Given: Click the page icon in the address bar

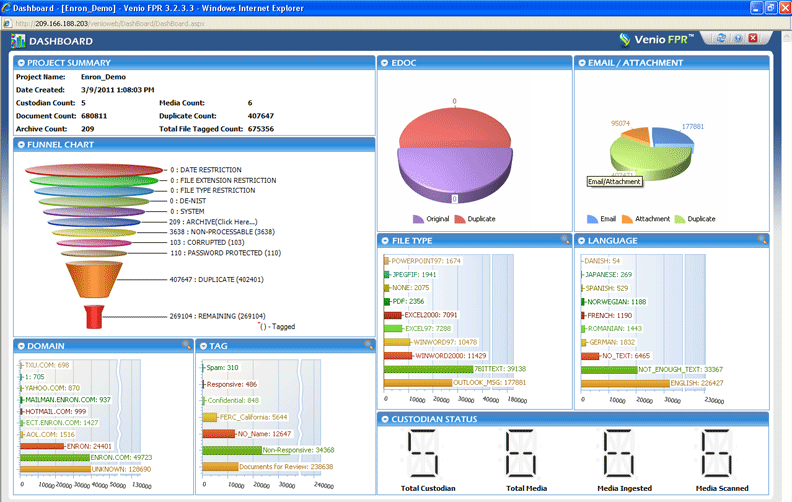Looking at the screenshot, I should click(7, 23).
